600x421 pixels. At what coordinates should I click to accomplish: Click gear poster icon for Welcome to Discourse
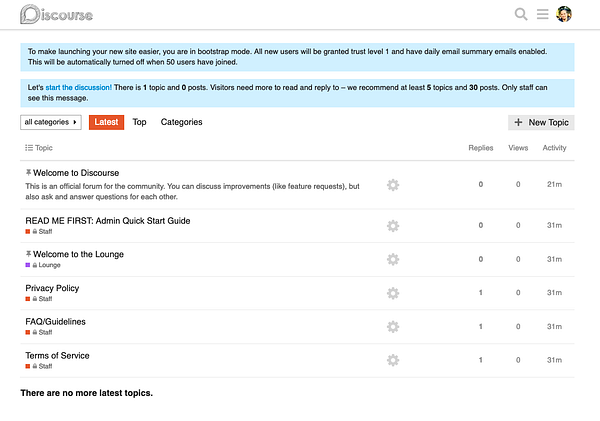click(393, 185)
